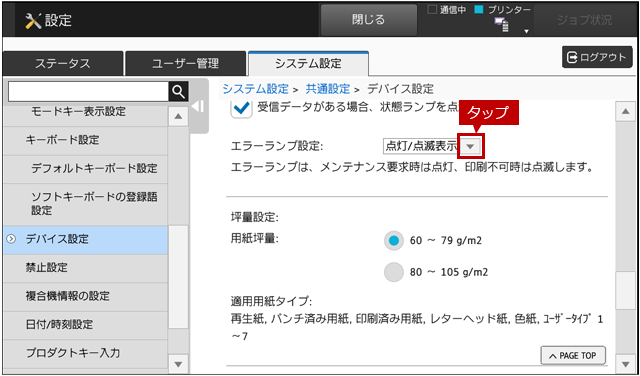
Task: Click the main panel scroll up arrow
Action: click(625, 112)
